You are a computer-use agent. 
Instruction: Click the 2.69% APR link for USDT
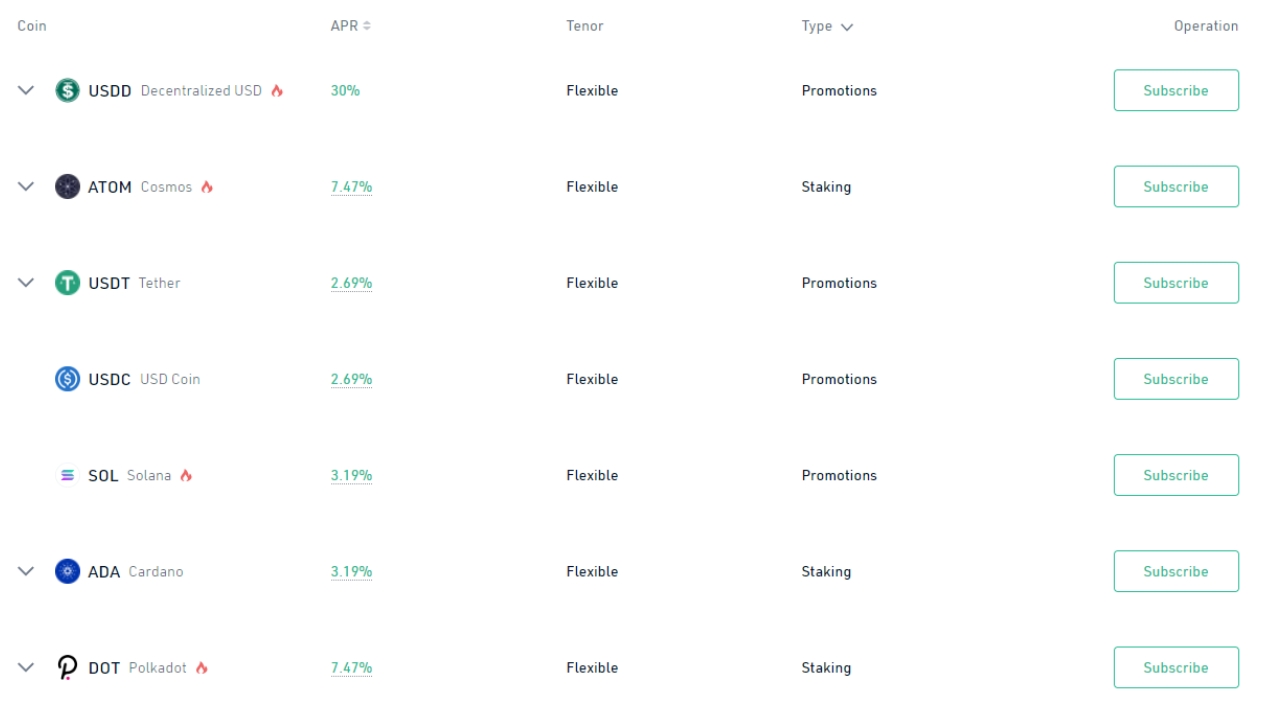(352, 282)
